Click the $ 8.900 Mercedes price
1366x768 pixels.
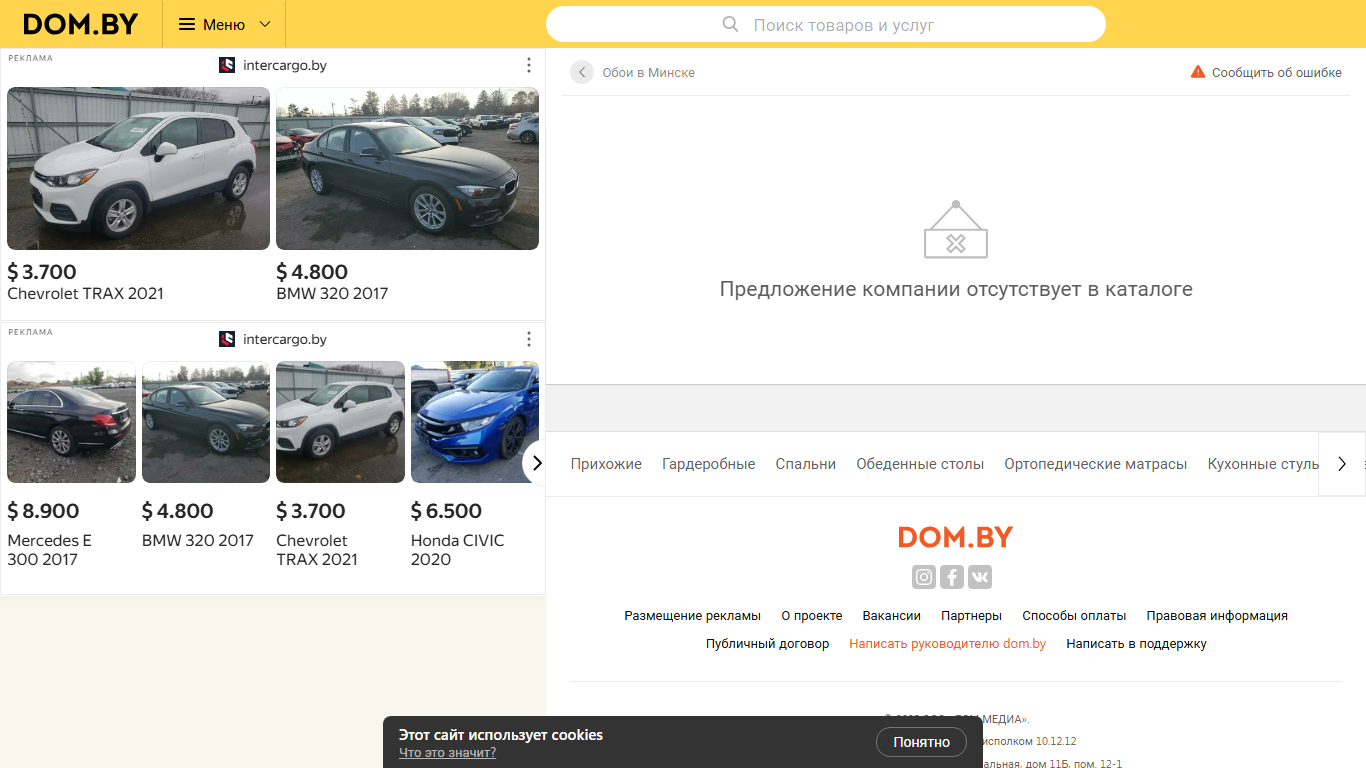point(43,511)
